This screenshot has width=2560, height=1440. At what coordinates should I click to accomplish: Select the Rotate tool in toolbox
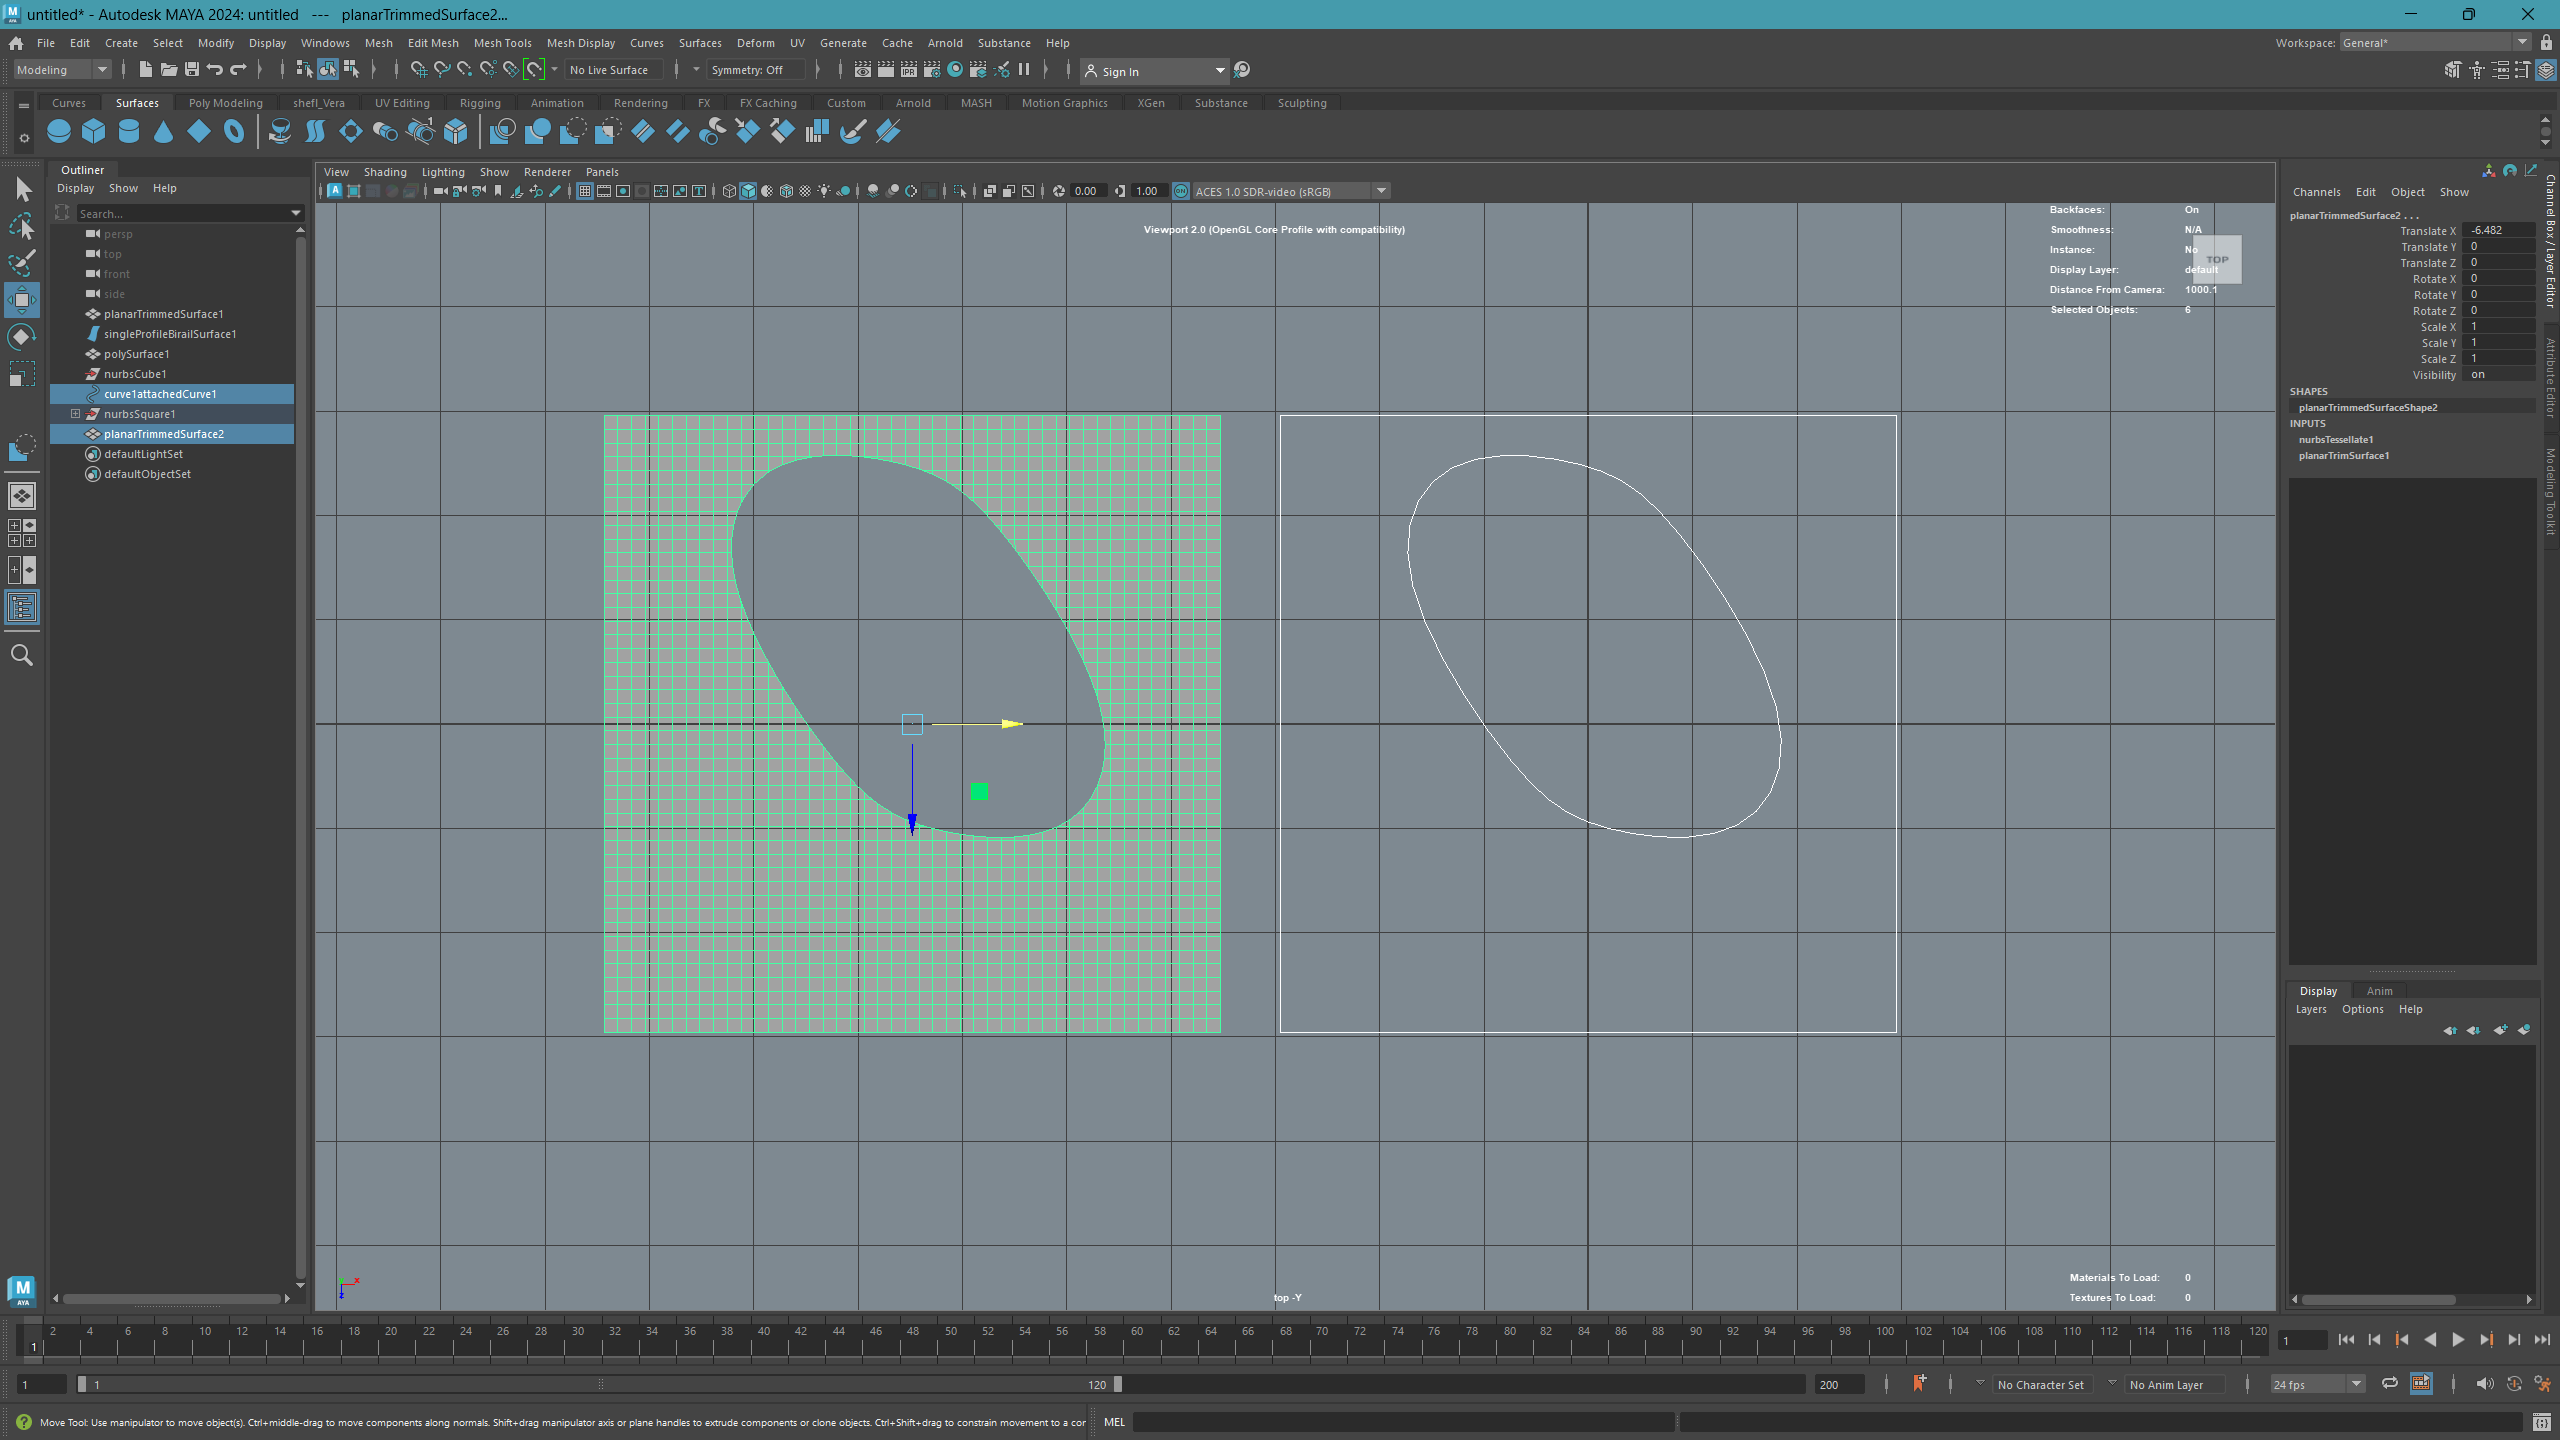22,337
